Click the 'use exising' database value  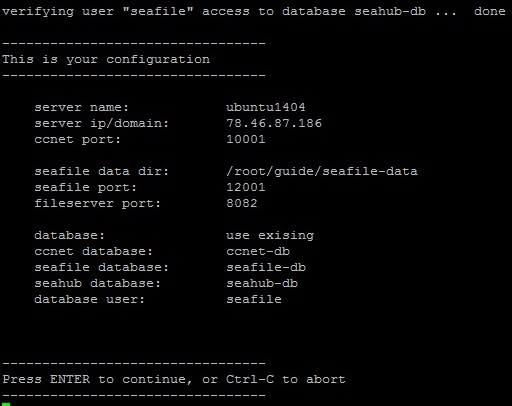270,236
